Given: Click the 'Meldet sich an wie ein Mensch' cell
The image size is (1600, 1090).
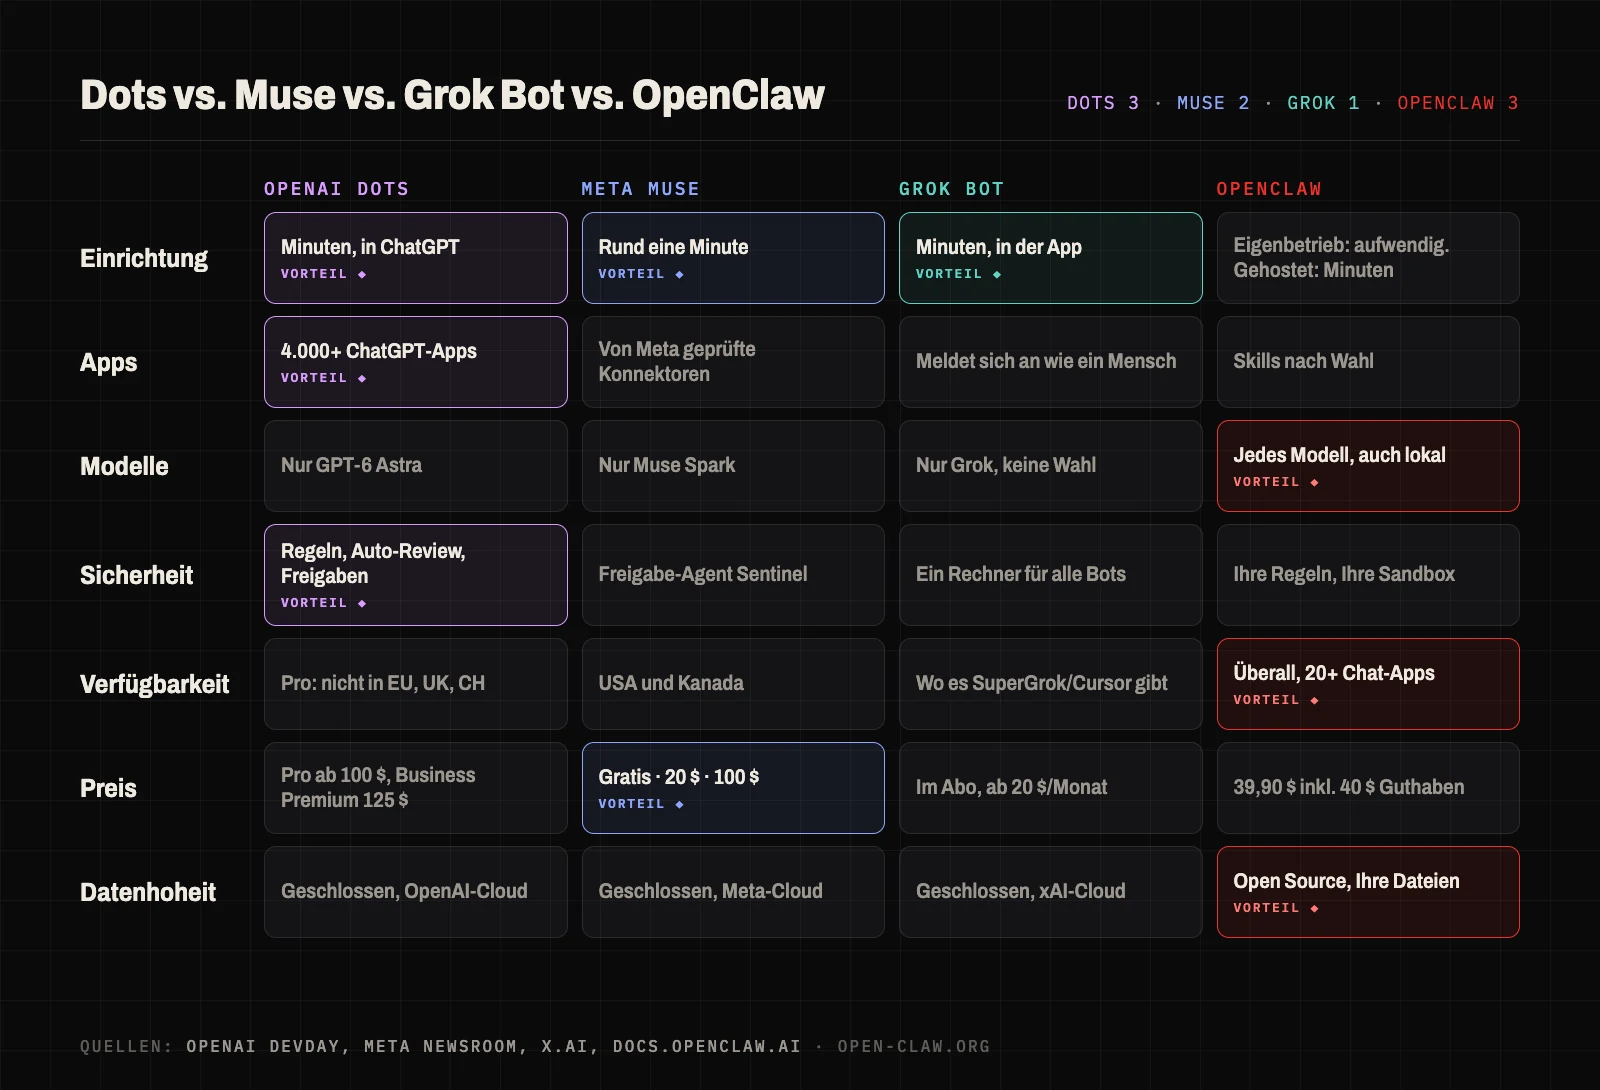Looking at the screenshot, I should 1051,362.
